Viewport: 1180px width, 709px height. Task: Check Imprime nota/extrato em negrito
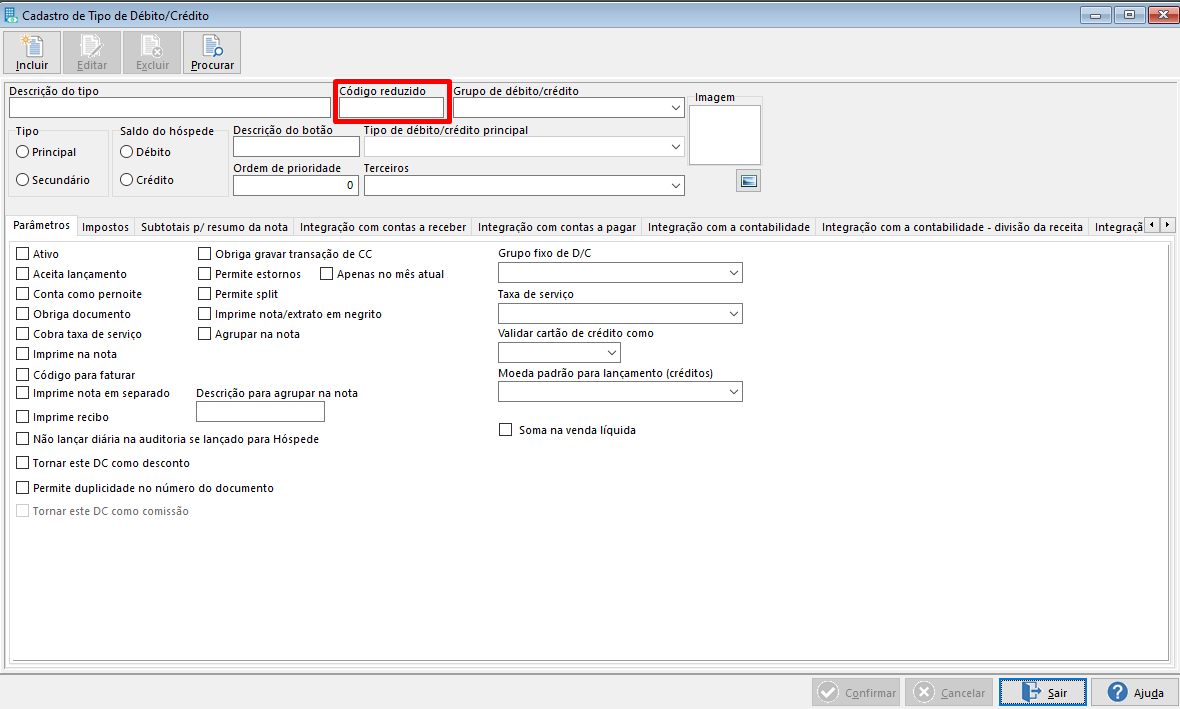coord(204,314)
